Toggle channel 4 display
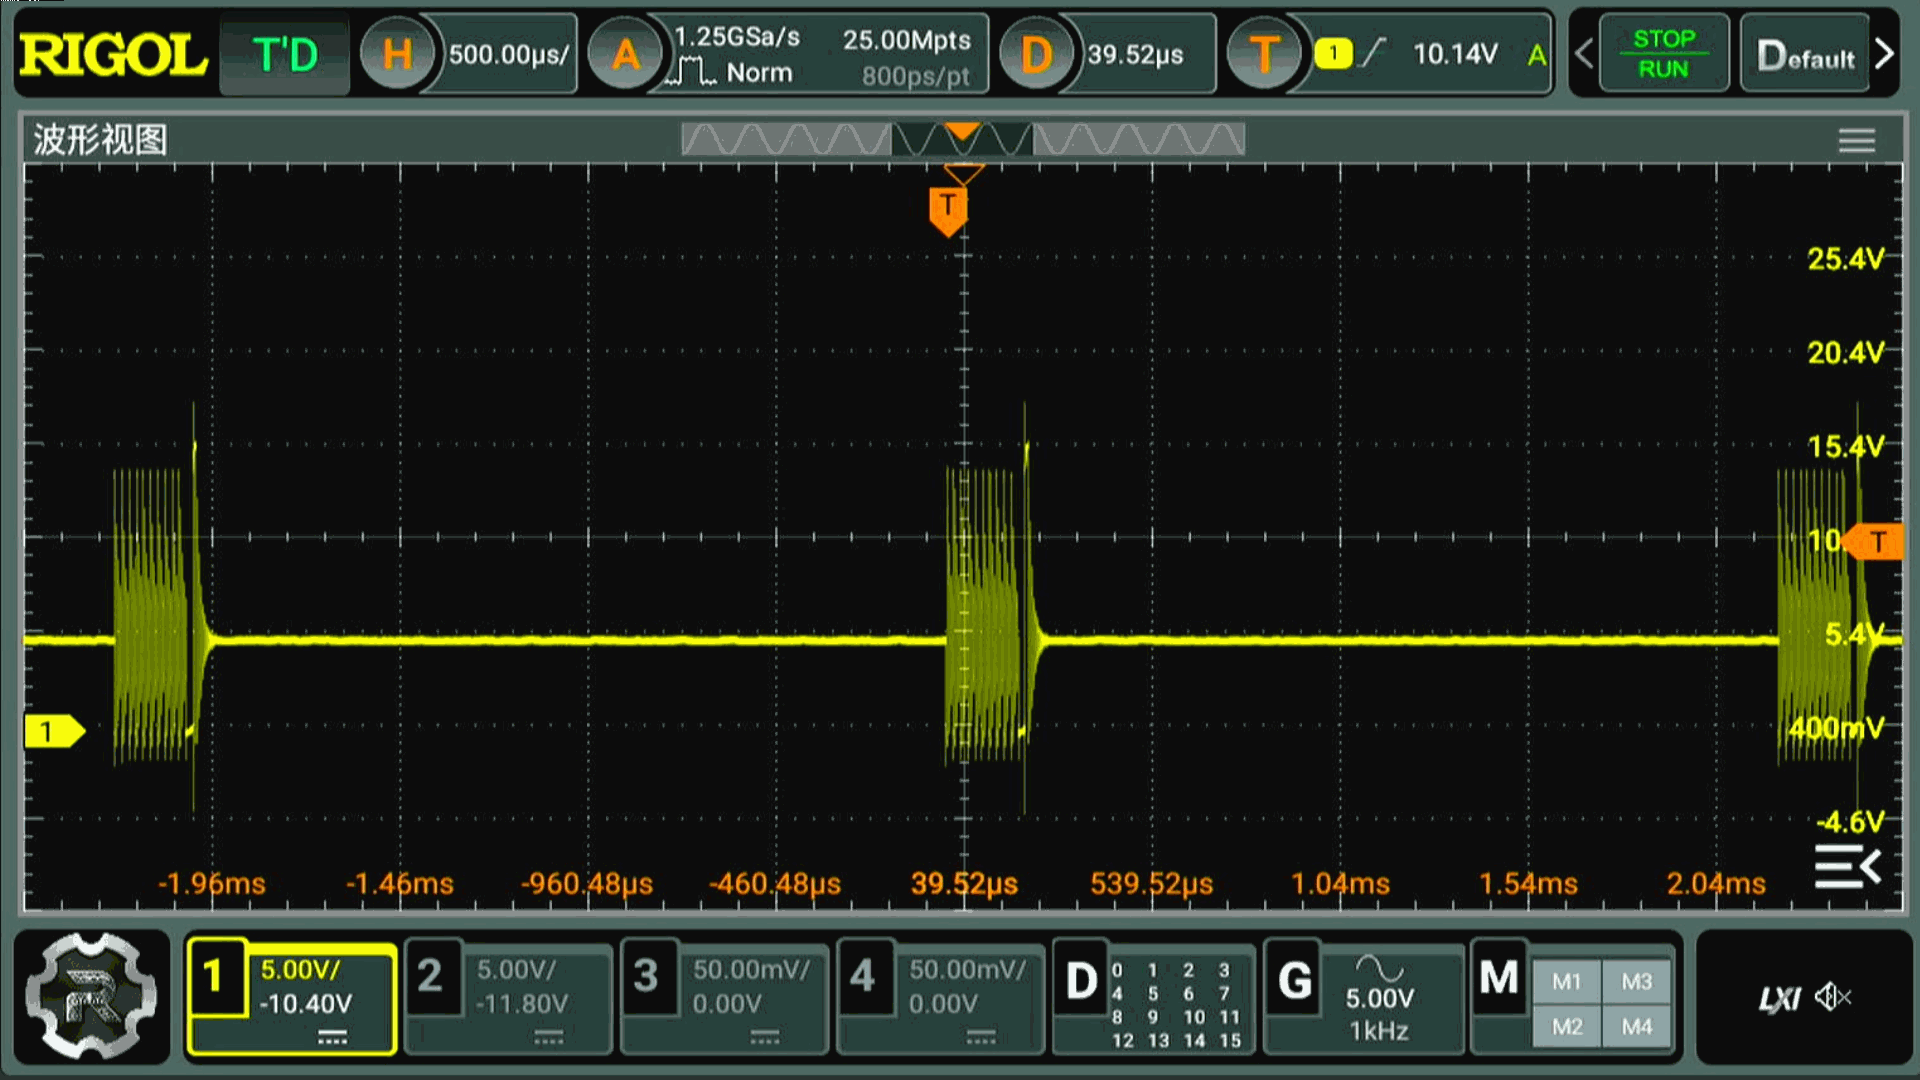1920x1080 pixels. click(862, 977)
